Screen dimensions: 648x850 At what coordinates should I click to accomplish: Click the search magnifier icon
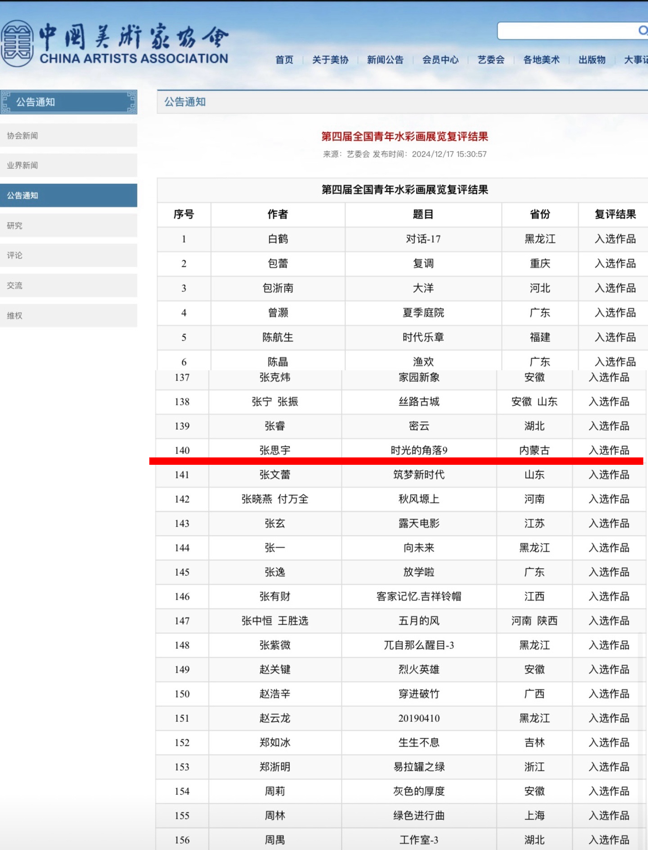(x=642, y=31)
